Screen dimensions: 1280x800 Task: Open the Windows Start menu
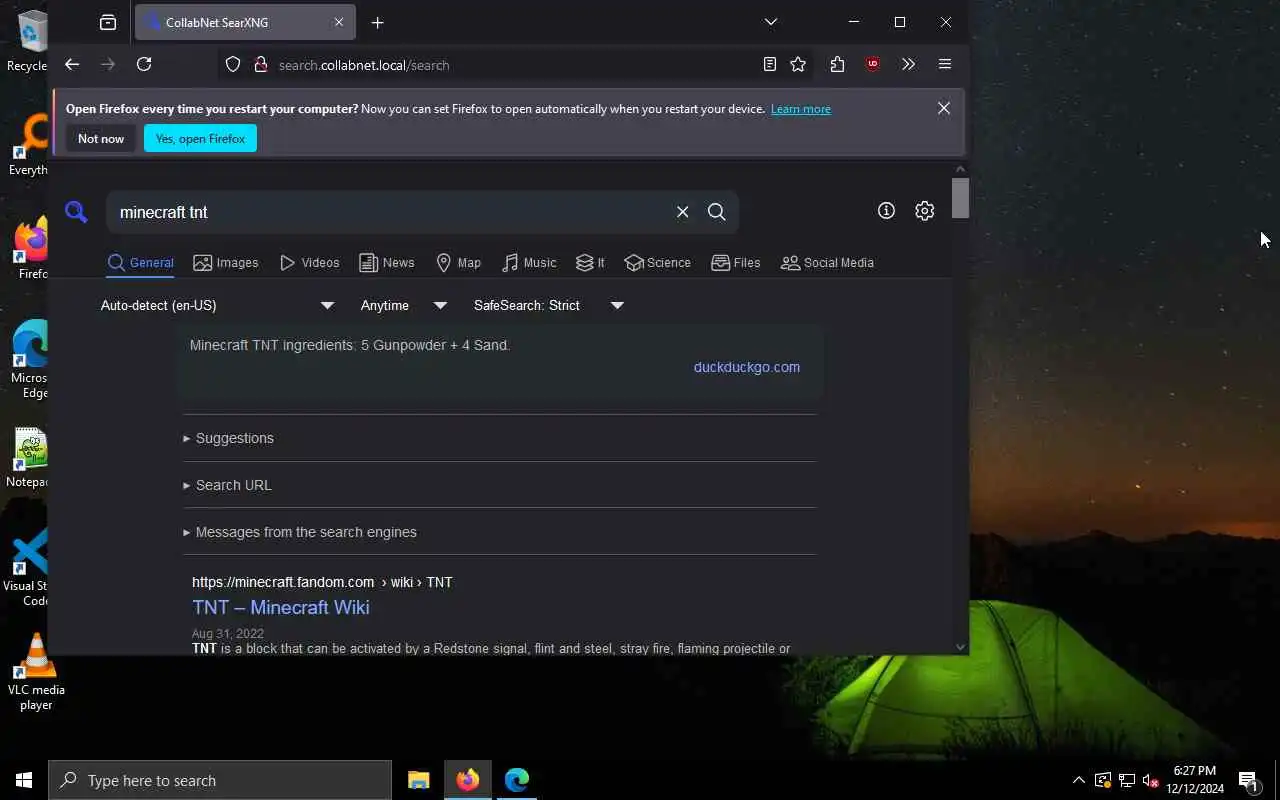coord(24,780)
